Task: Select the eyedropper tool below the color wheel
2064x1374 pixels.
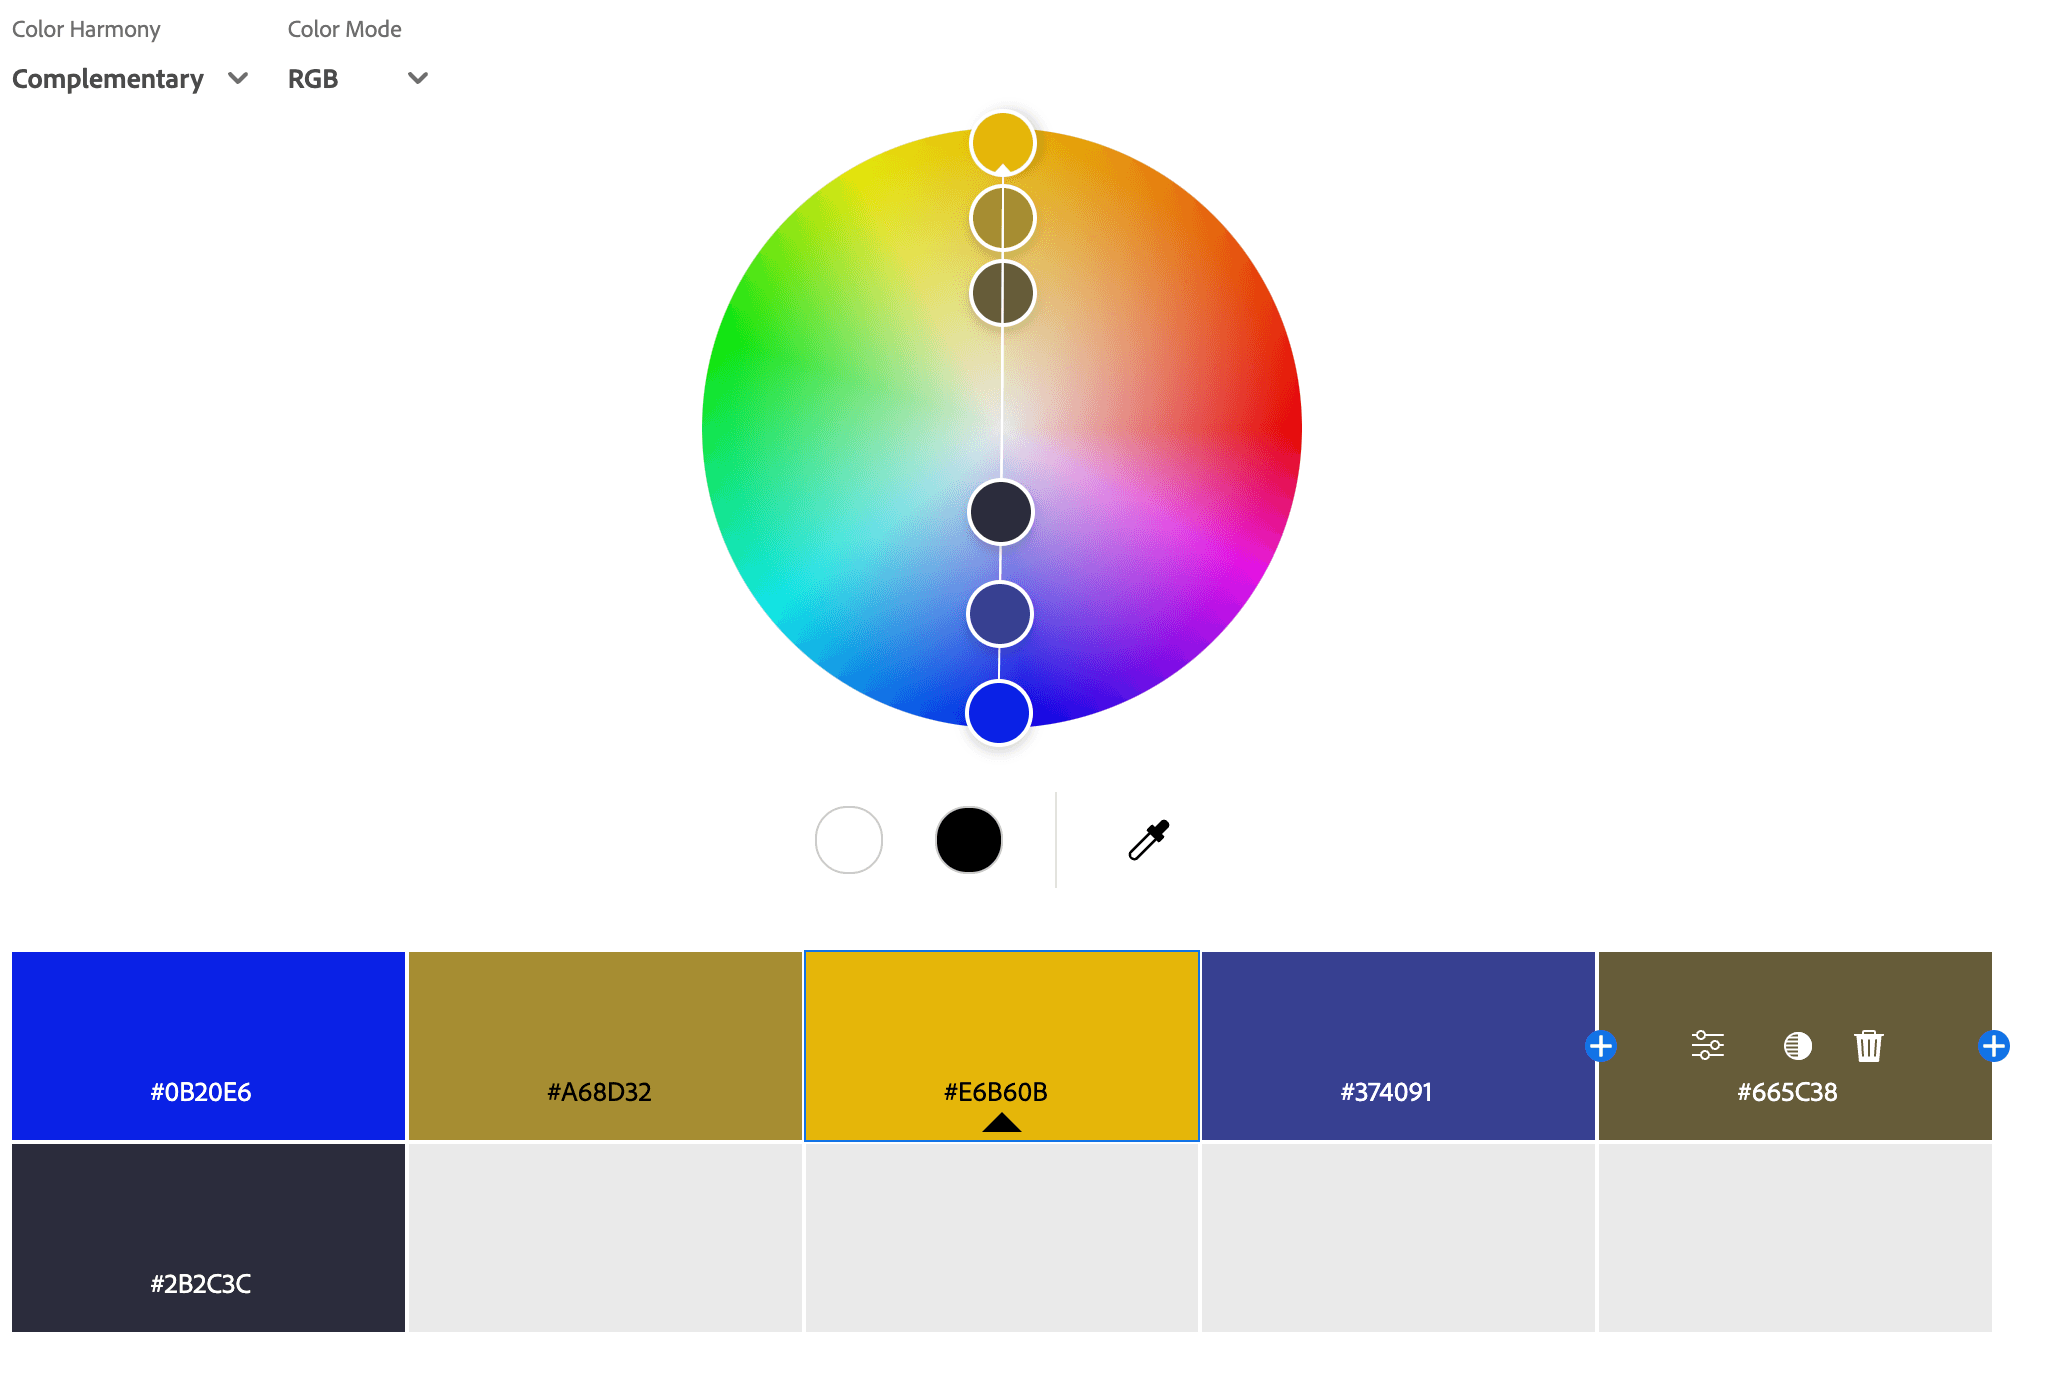Action: pos(1148,840)
